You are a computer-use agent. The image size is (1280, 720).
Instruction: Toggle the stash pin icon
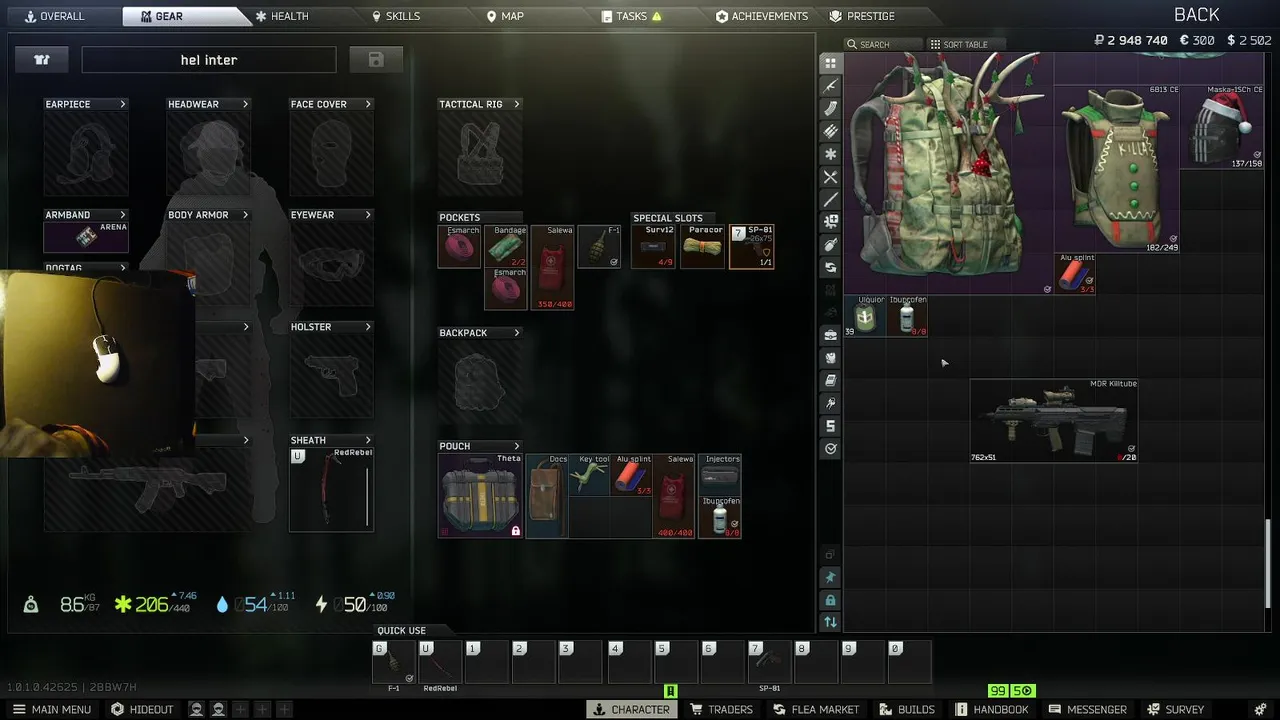830,577
